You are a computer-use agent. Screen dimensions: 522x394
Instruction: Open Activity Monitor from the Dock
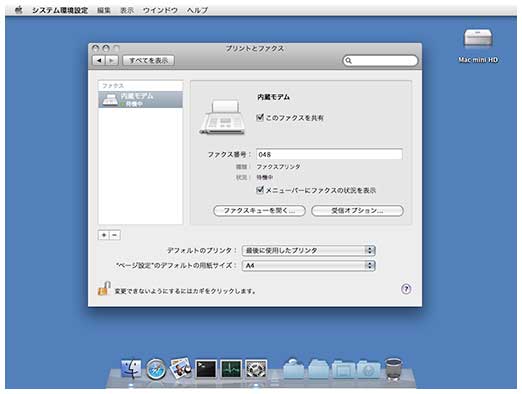click(231, 369)
